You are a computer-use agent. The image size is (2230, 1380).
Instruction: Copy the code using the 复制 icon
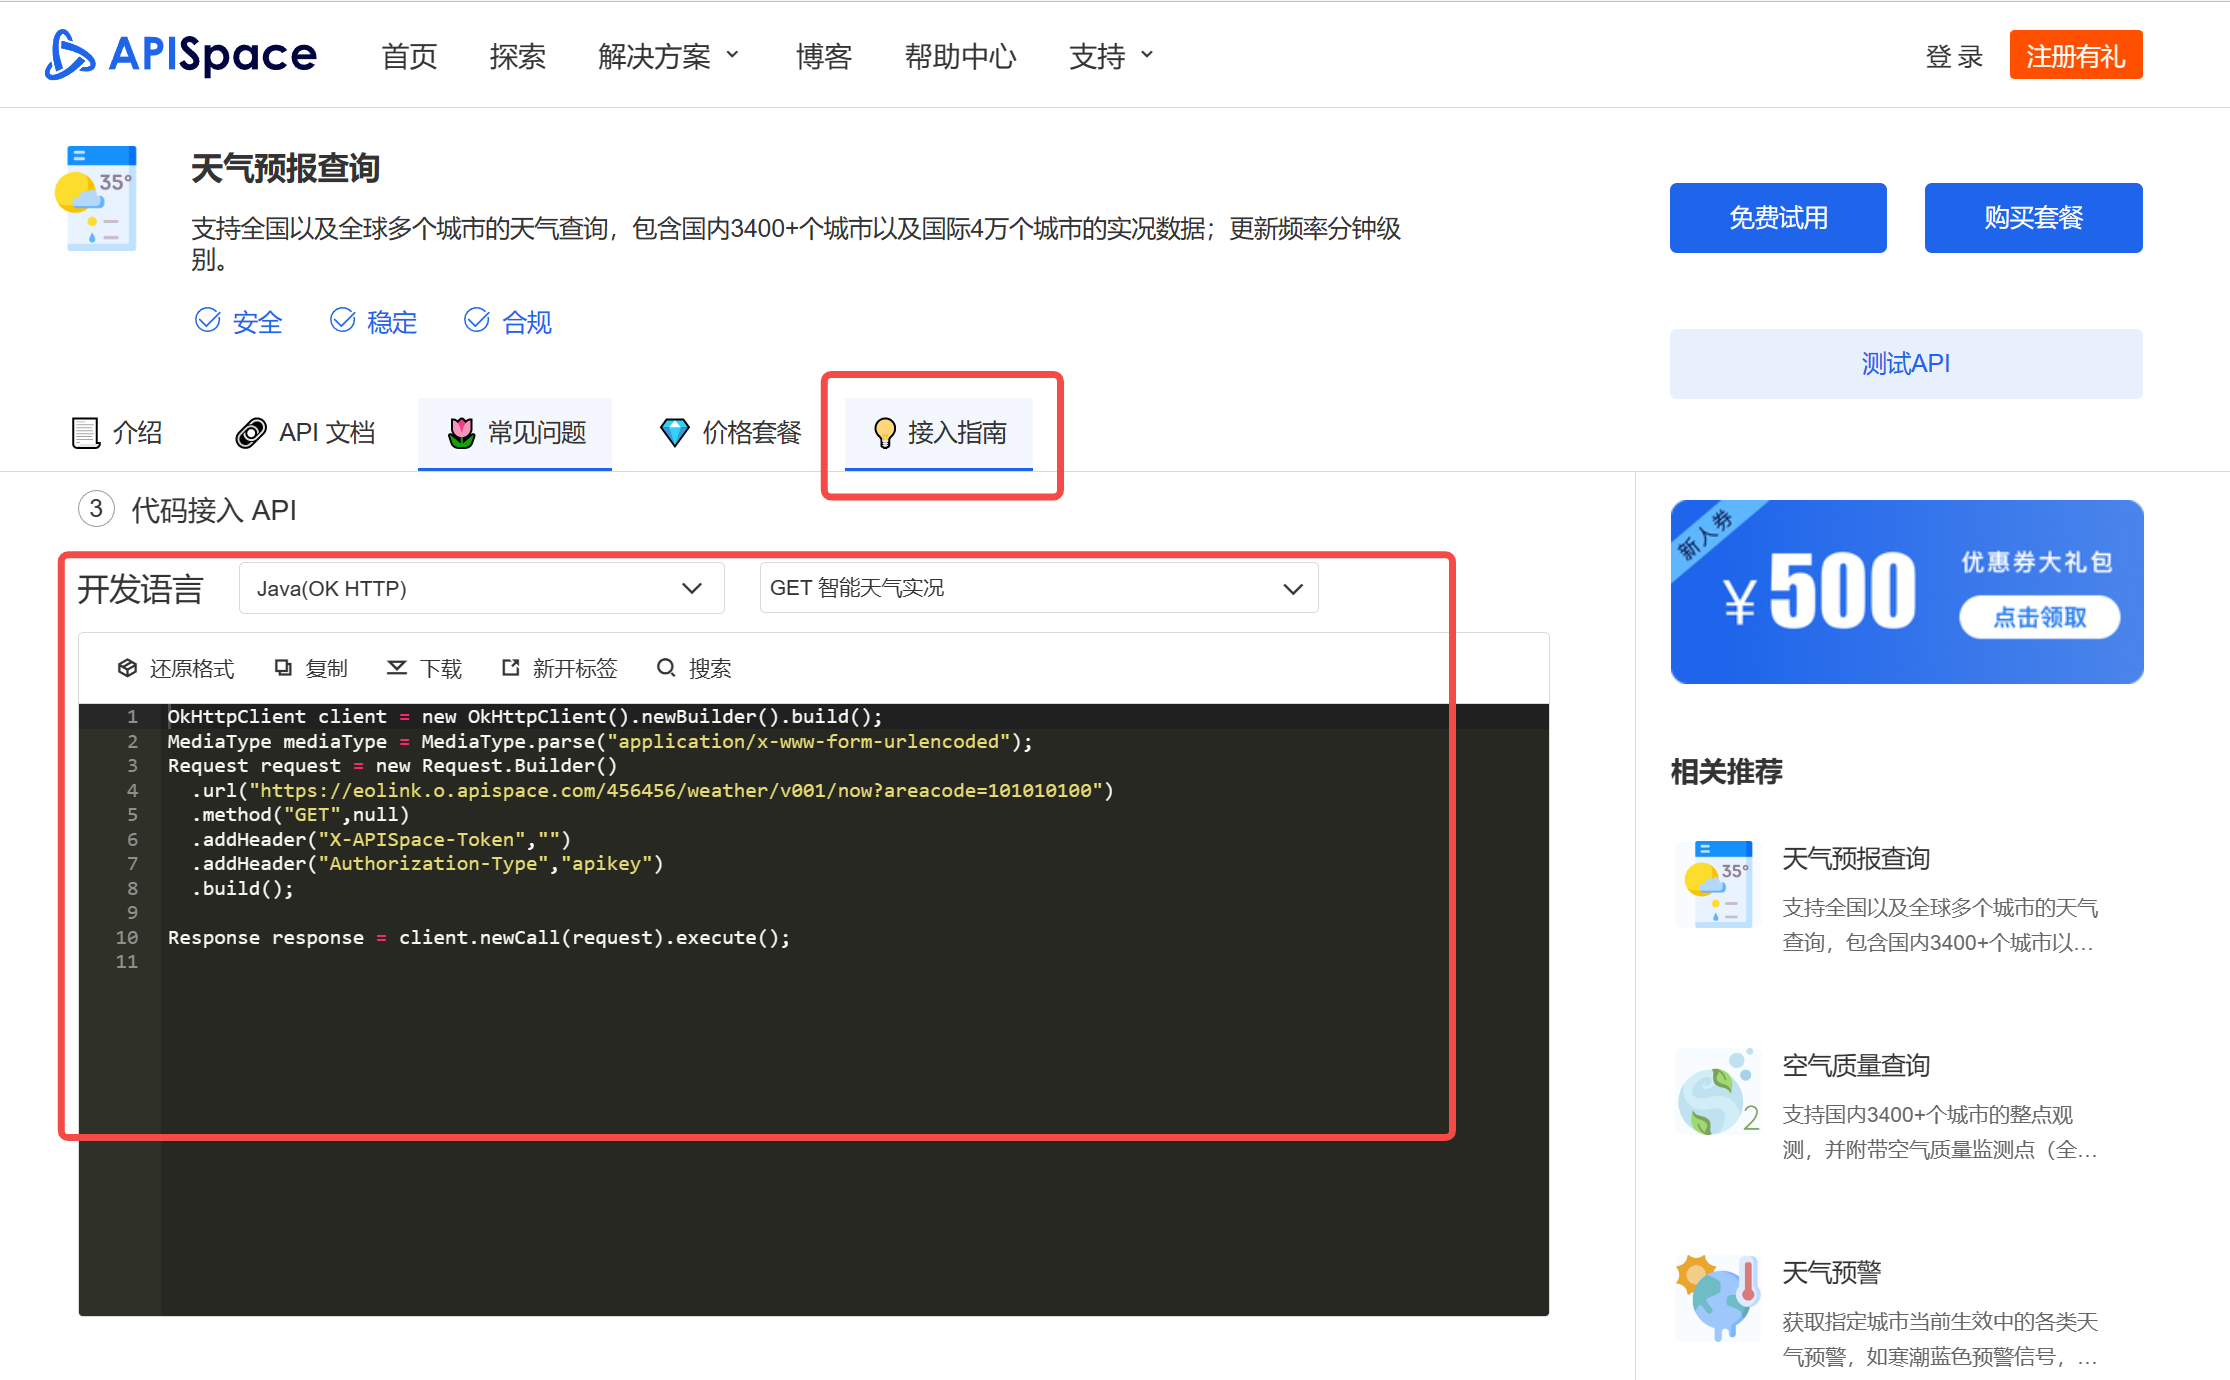[283, 667]
